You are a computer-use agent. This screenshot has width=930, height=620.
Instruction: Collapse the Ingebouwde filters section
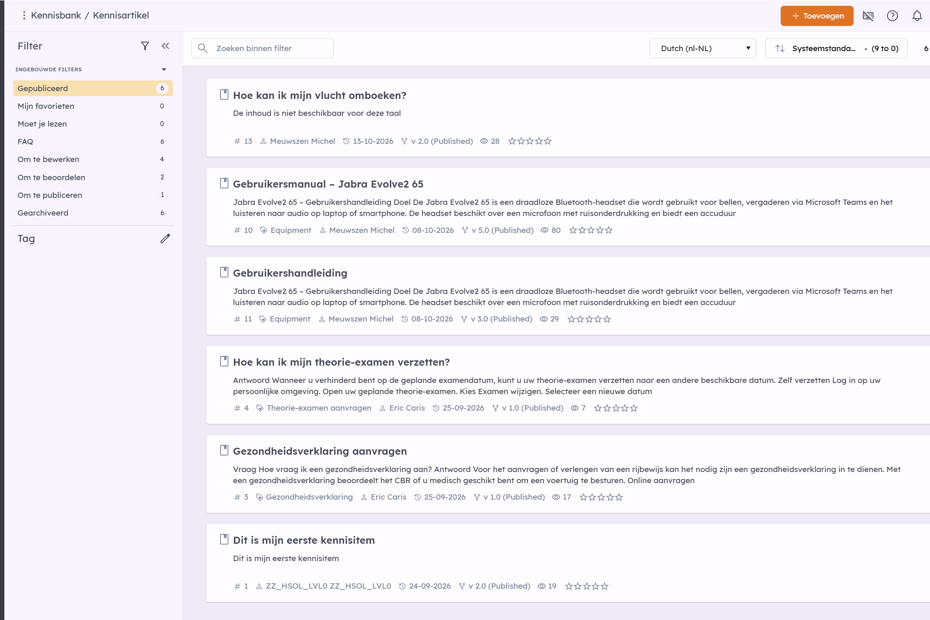coord(164,69)
